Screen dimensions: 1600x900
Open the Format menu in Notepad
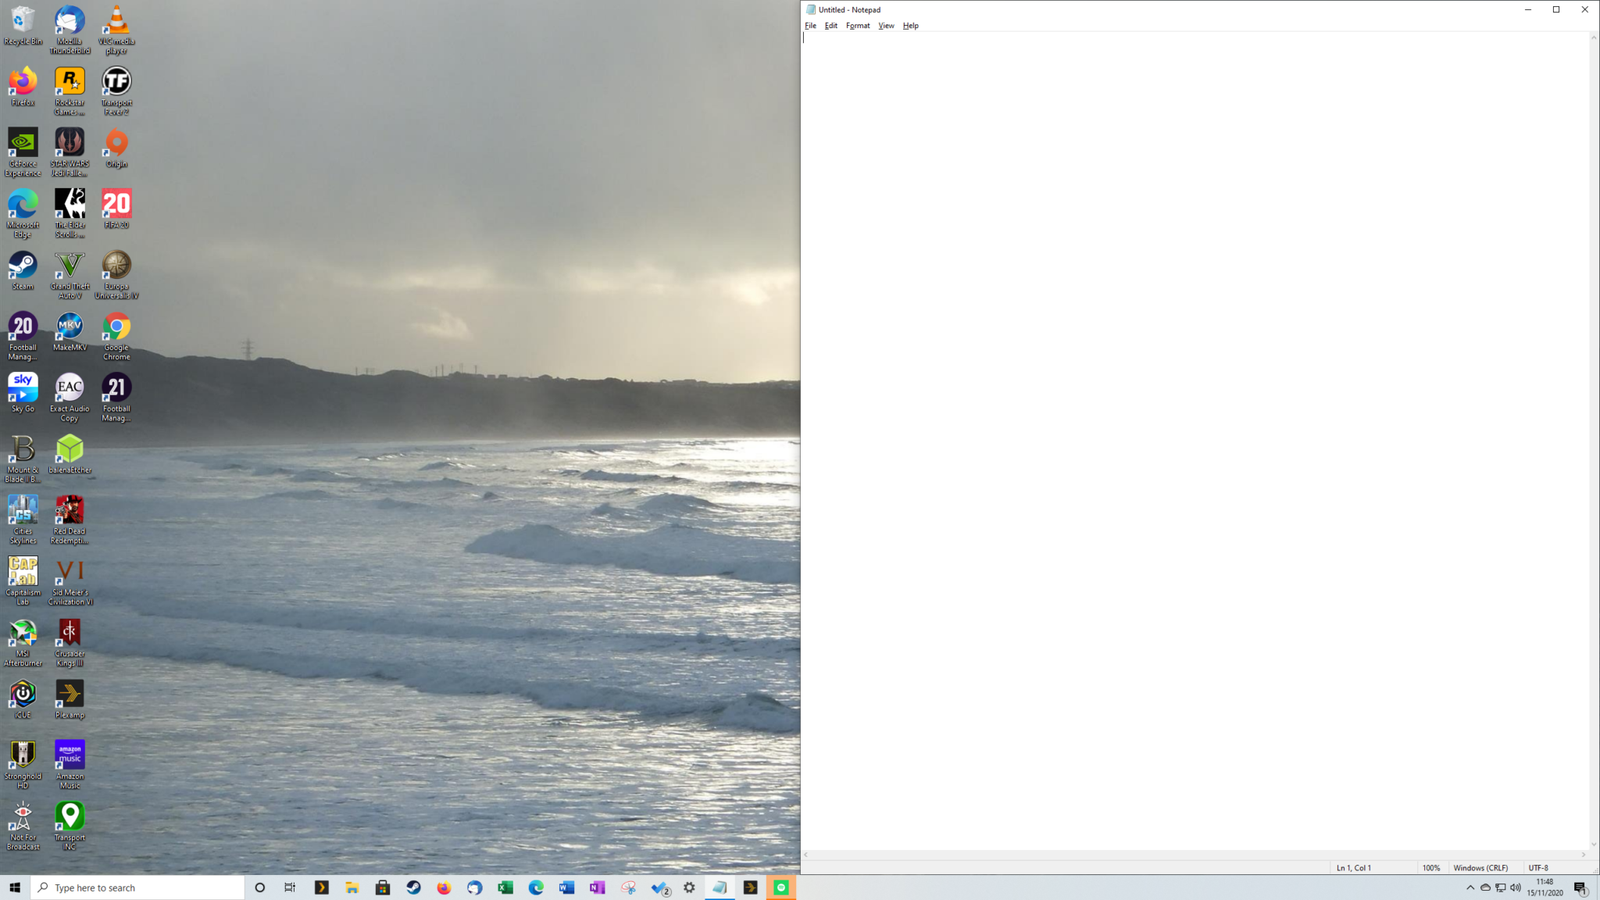858,26
